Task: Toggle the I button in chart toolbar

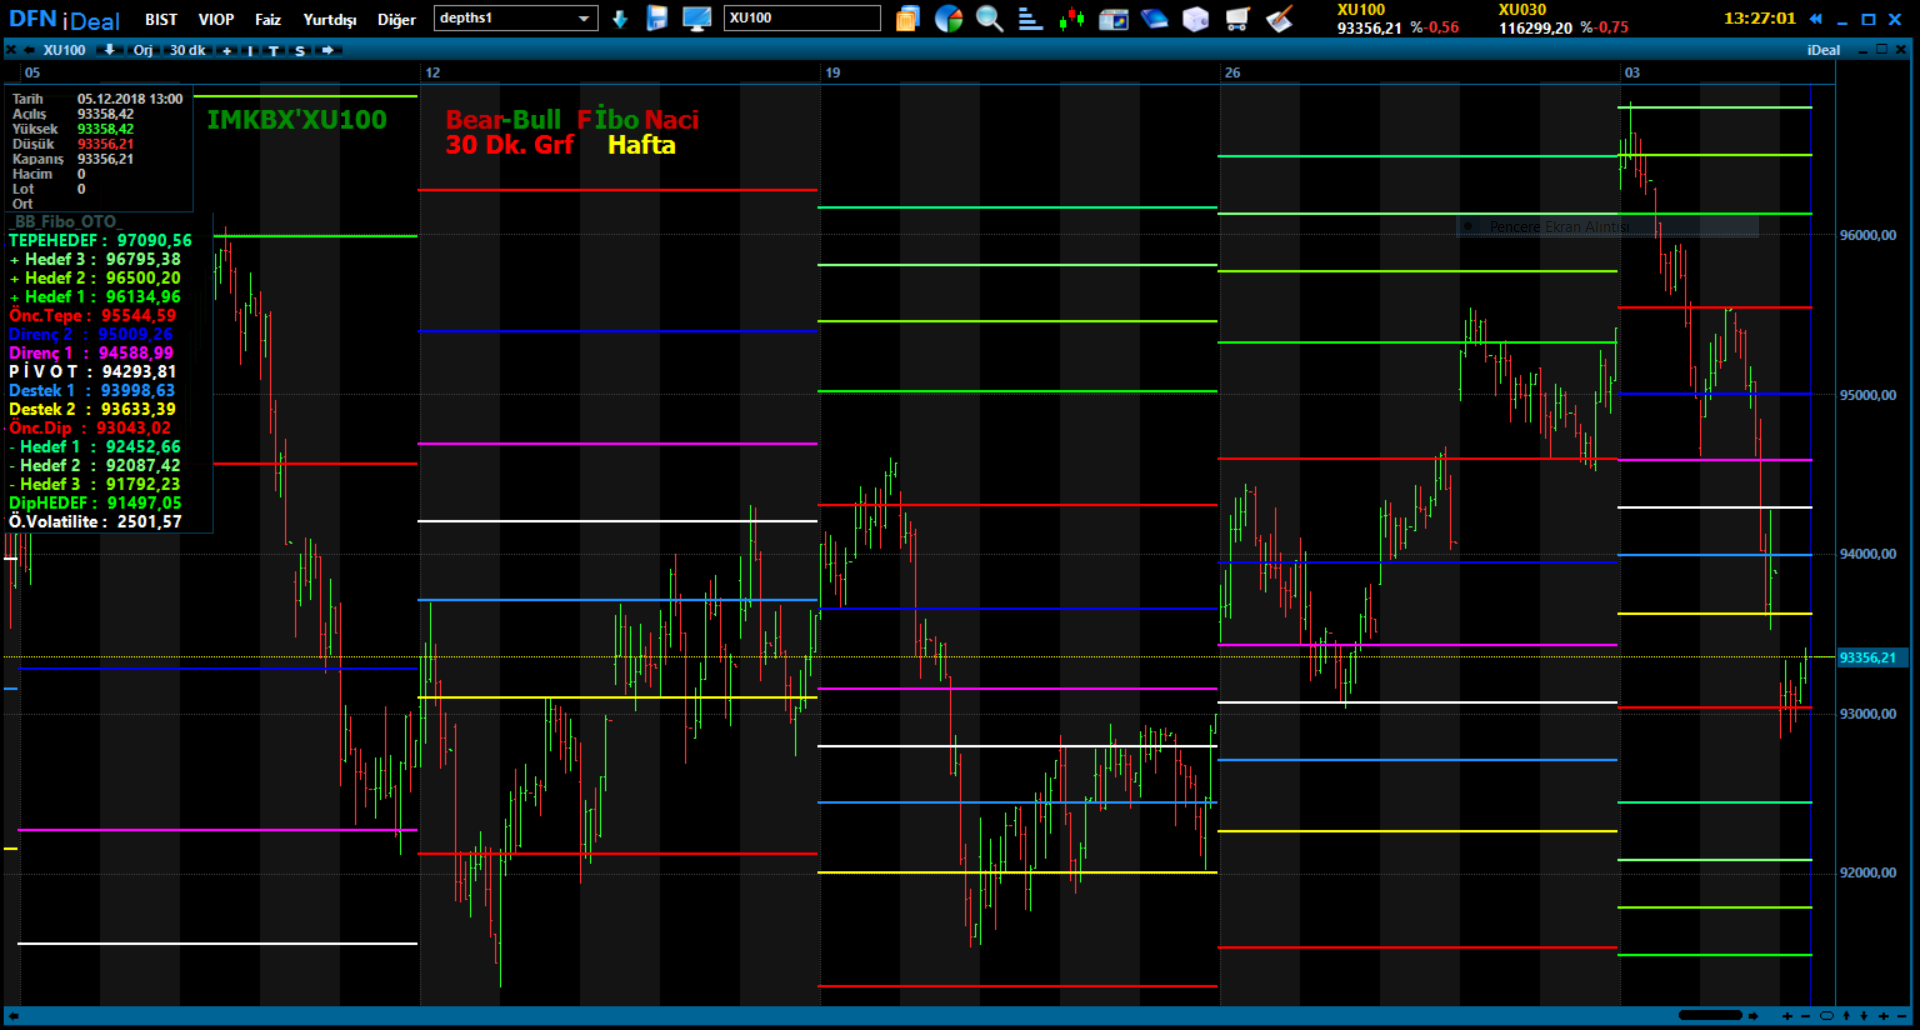Action: 250,50
